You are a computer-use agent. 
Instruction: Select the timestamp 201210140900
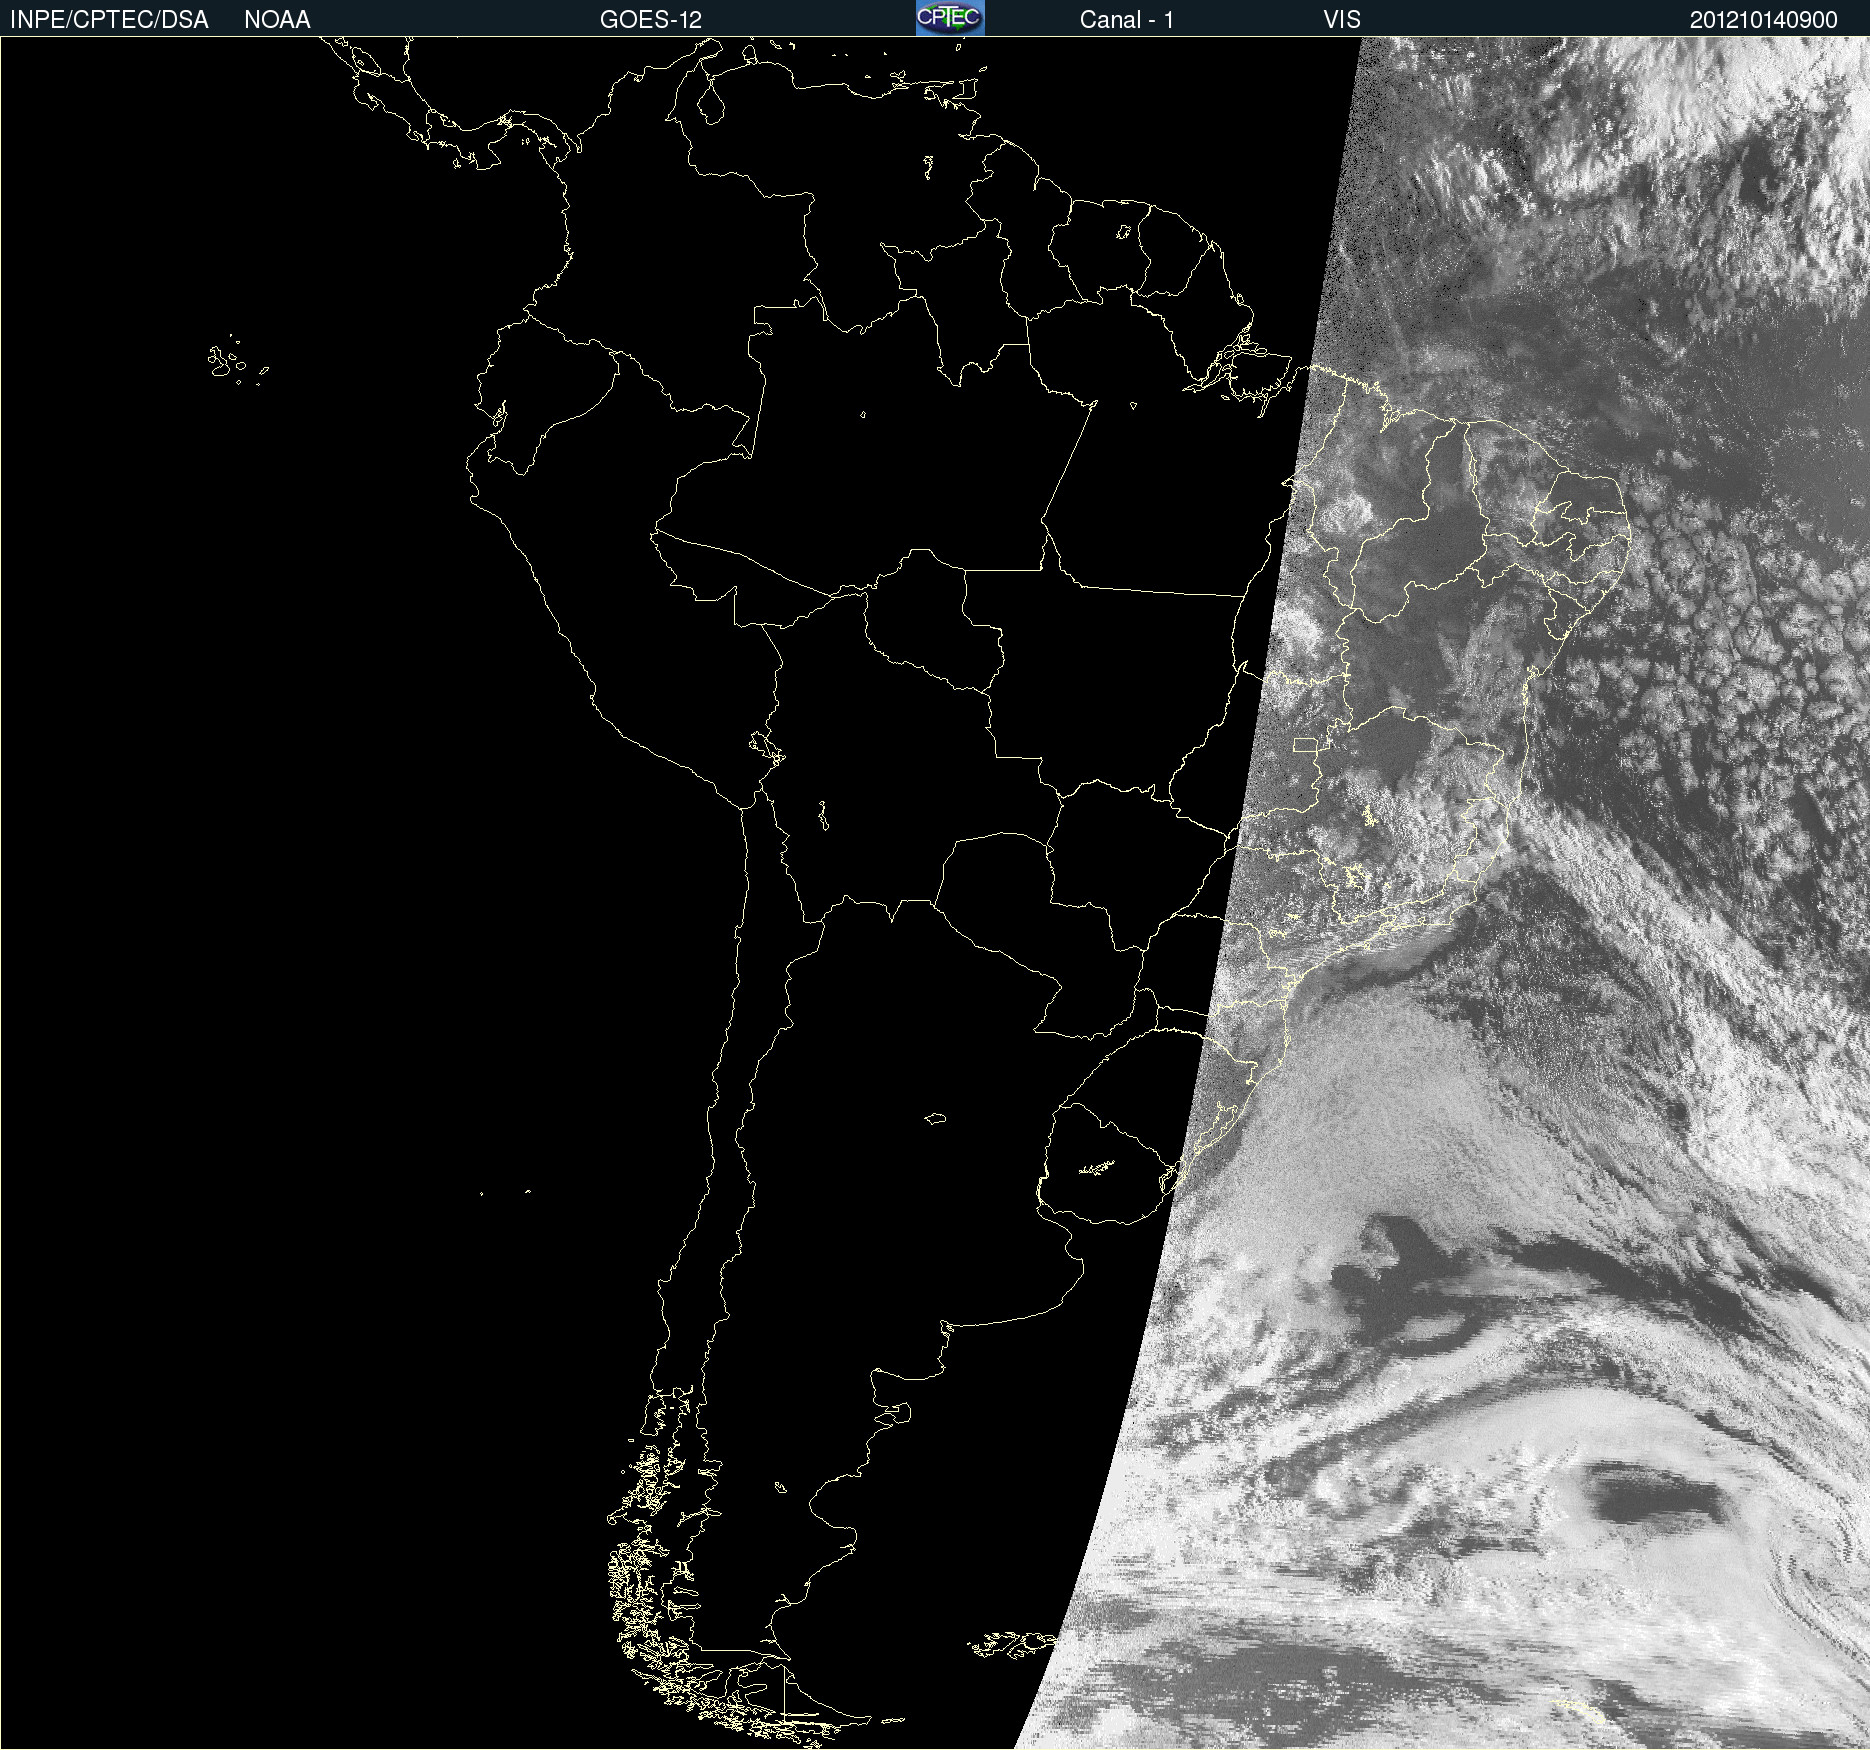(x=1763, y=20)
